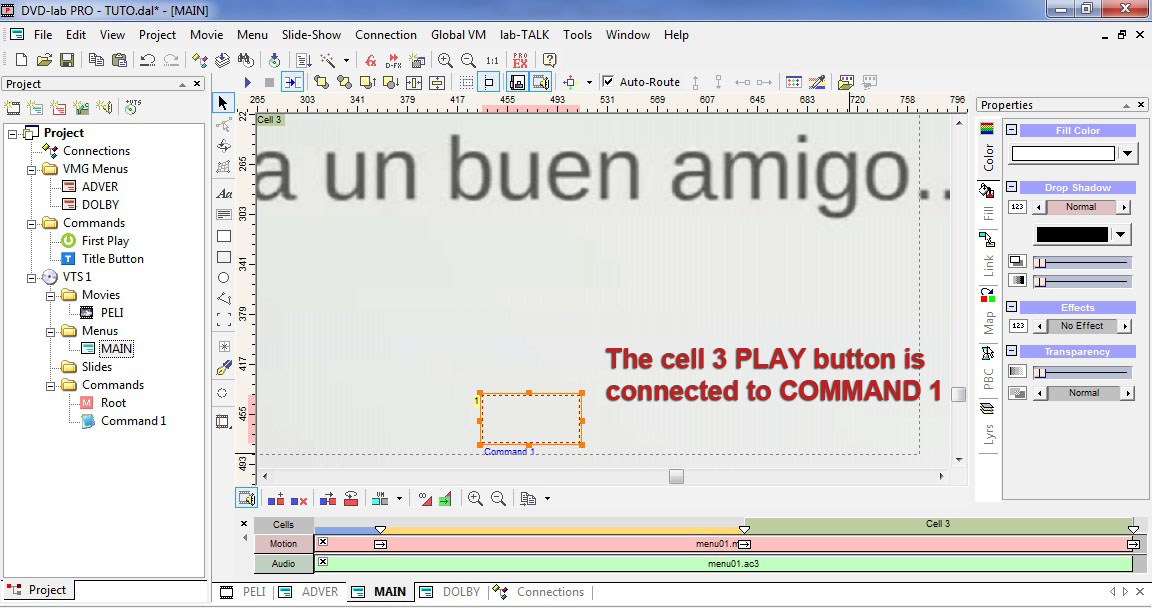Set zoom to 1:1
This screenshot has height=608, width=1154.
(492, 60)
